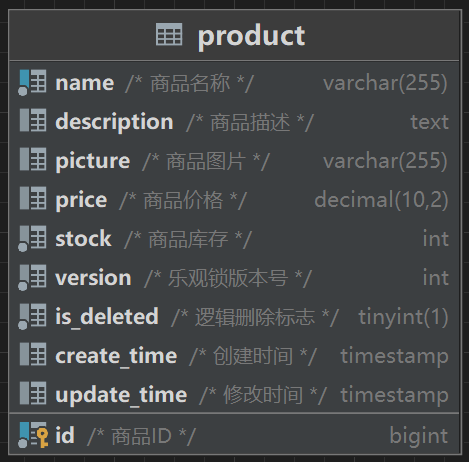Click the create_time column icon

point(33,354)
